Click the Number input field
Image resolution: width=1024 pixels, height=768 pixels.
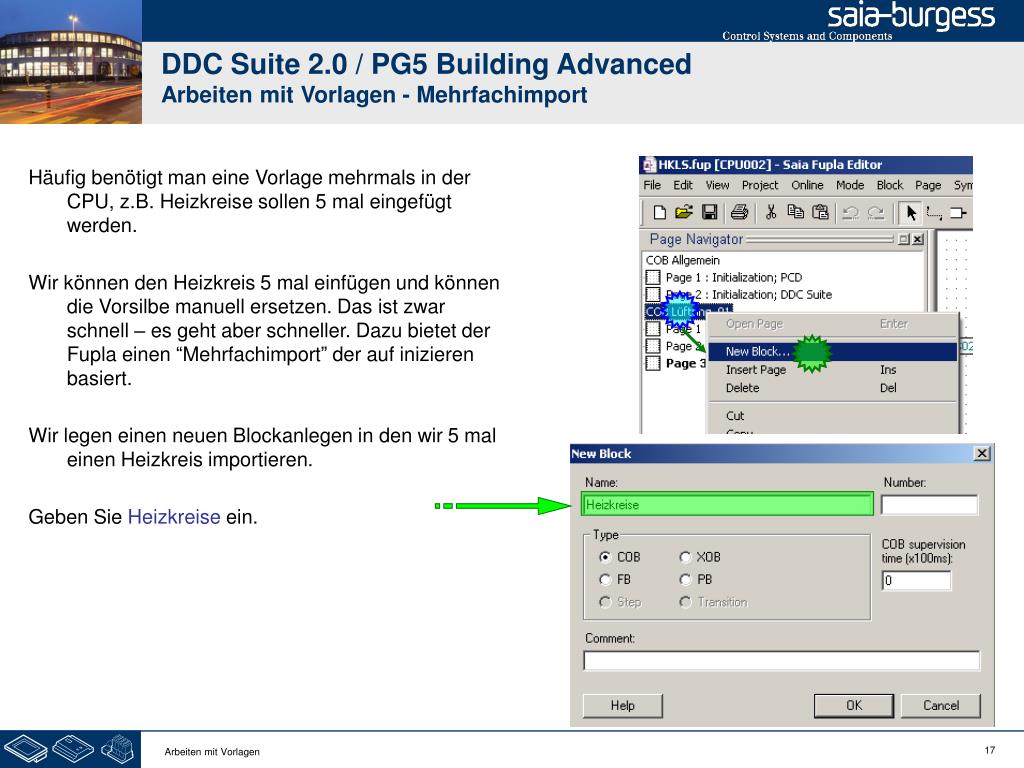(929, 504)
